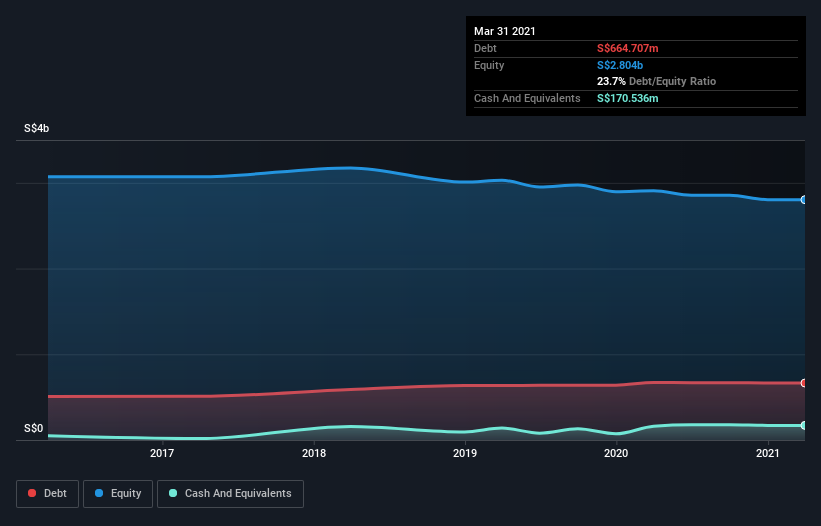Click the Mar 31 2021 tooltip date
This screenshot has width=821, height=526.
point(505,31)
